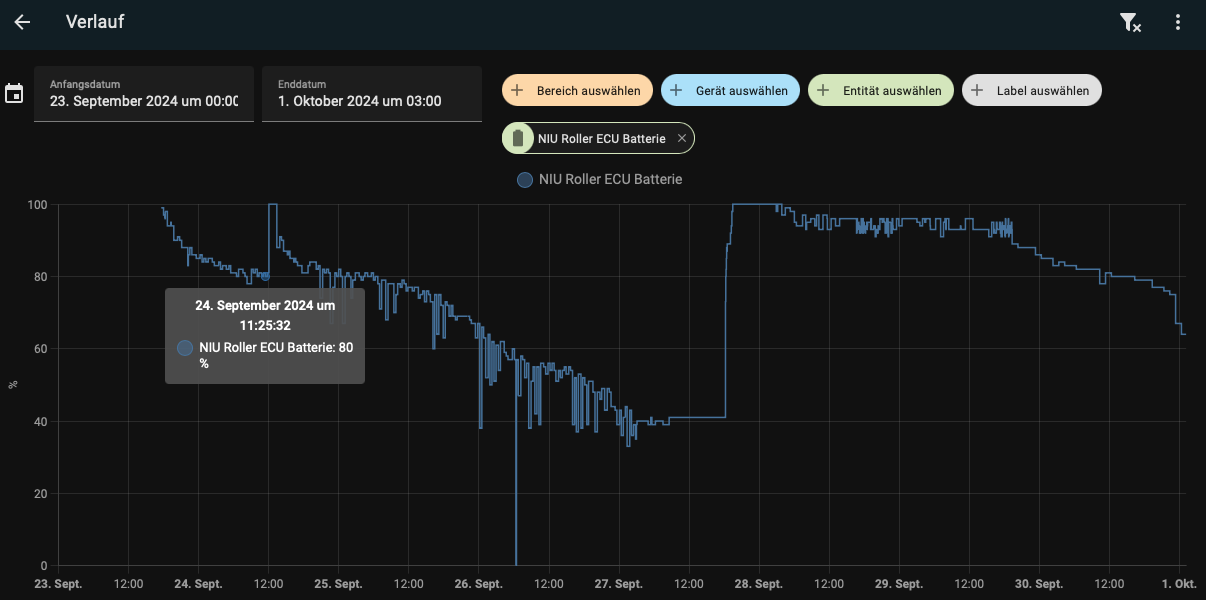Open the Label auswählen picker
Image resolution: width=1206 pixels, height=600 pixels.
coord(1042,90)
